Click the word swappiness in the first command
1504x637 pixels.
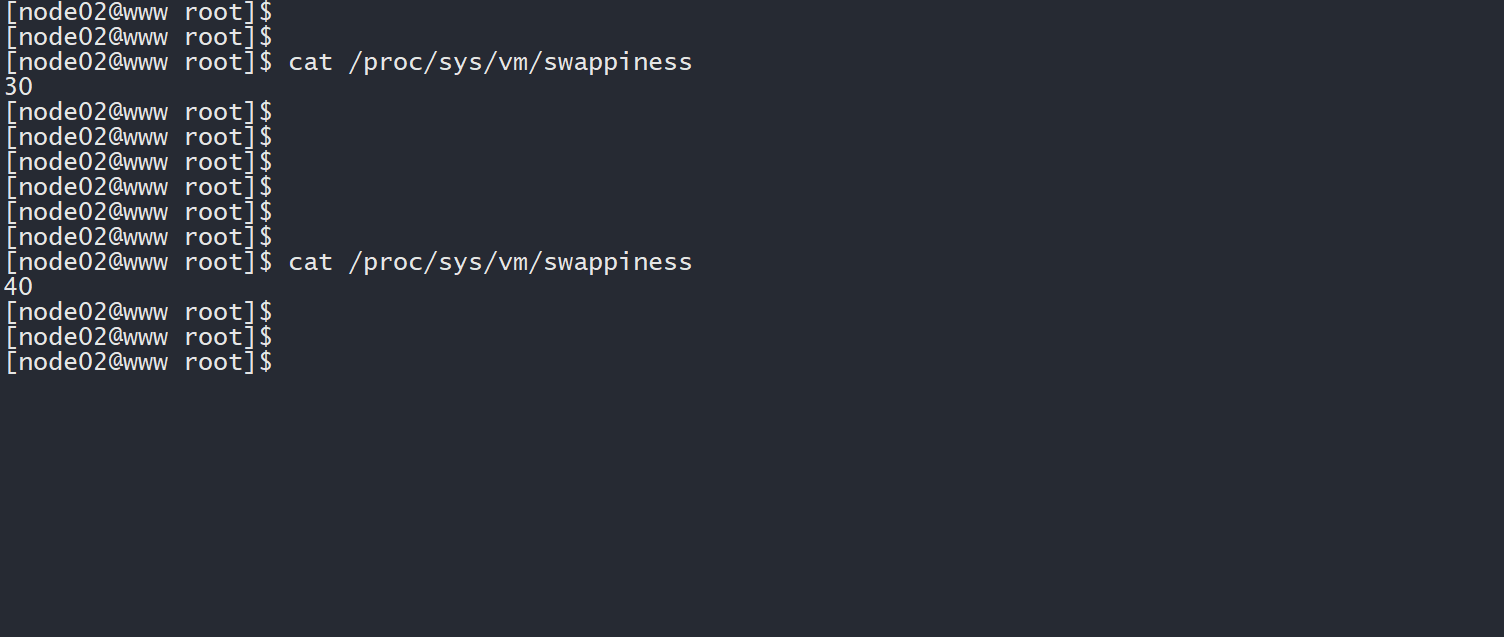click(618, 62)
